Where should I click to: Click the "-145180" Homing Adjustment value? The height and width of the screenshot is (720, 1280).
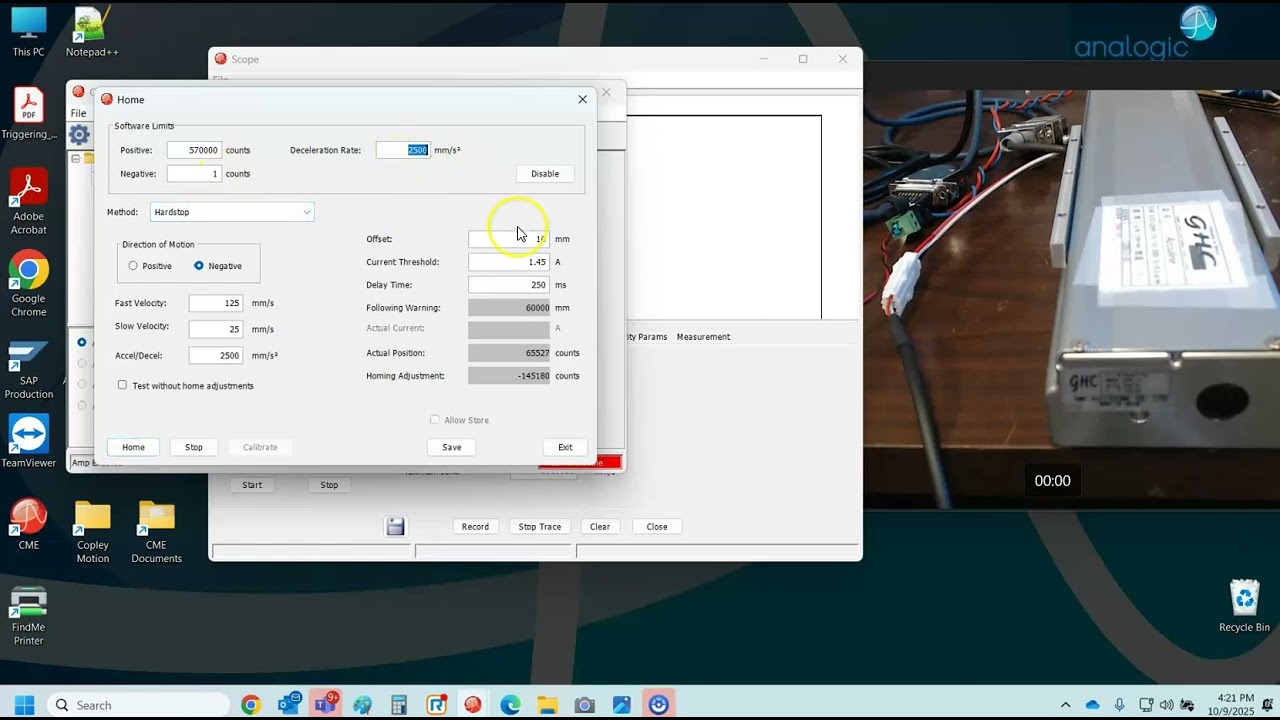(509, 376)
